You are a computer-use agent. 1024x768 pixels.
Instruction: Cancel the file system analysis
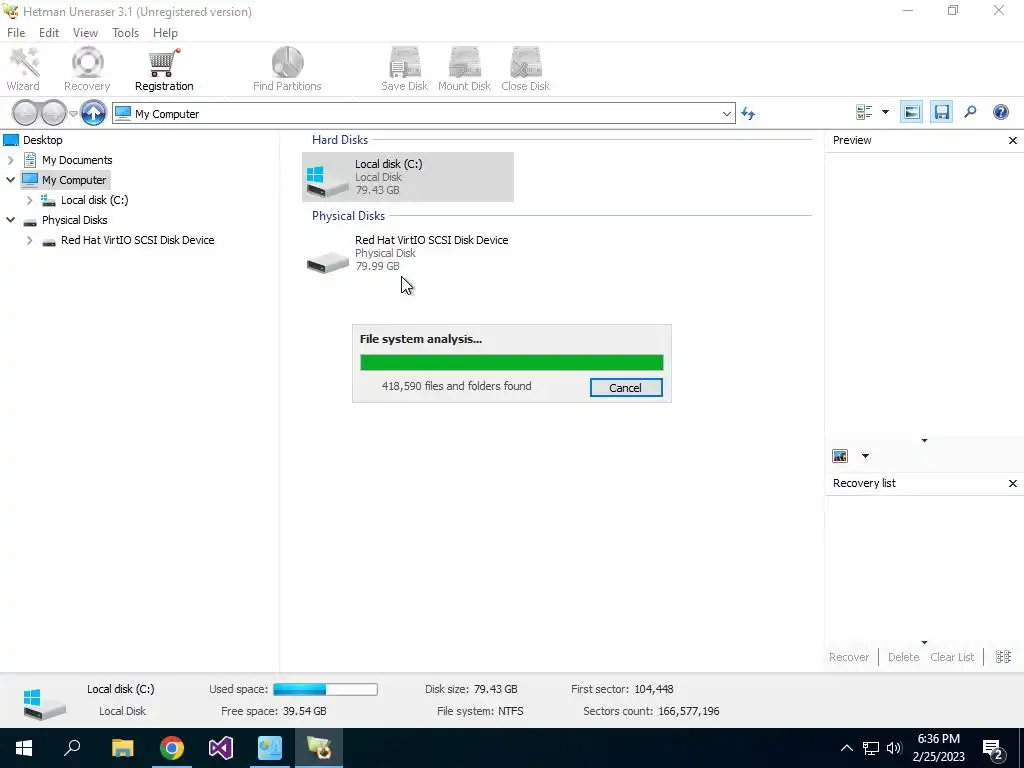click(x=626, y=387)
